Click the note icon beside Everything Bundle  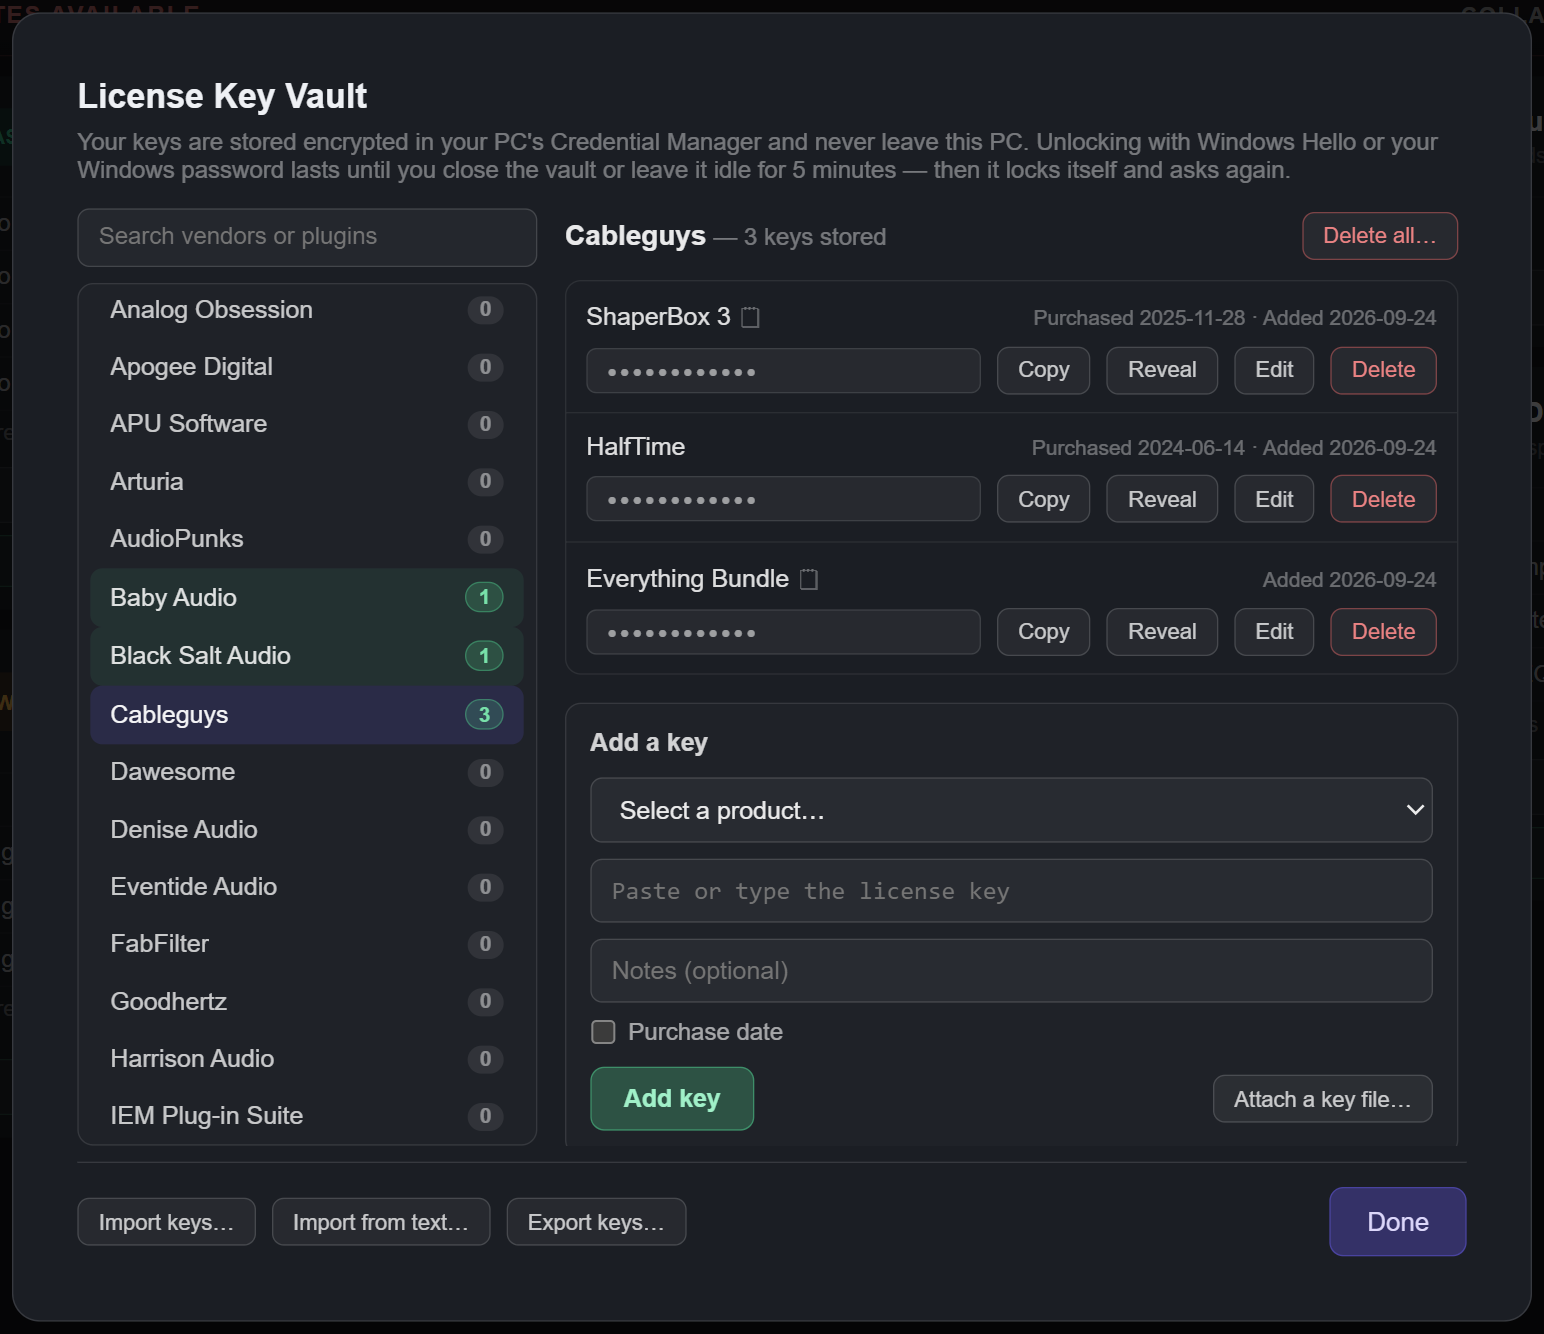[x=809, y=580]
